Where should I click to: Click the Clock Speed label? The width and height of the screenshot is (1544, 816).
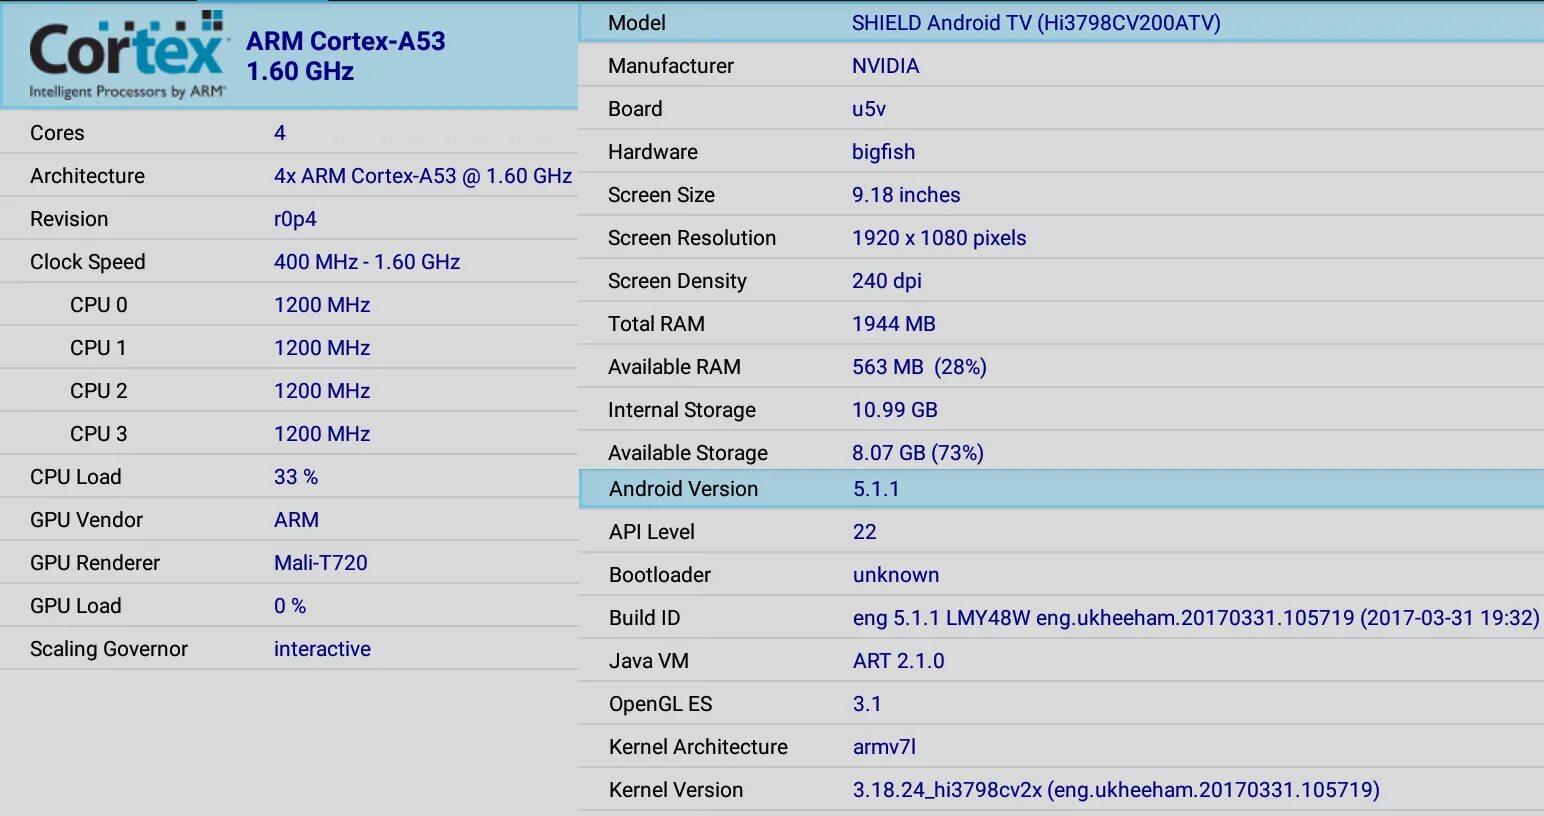coord(88,262)
